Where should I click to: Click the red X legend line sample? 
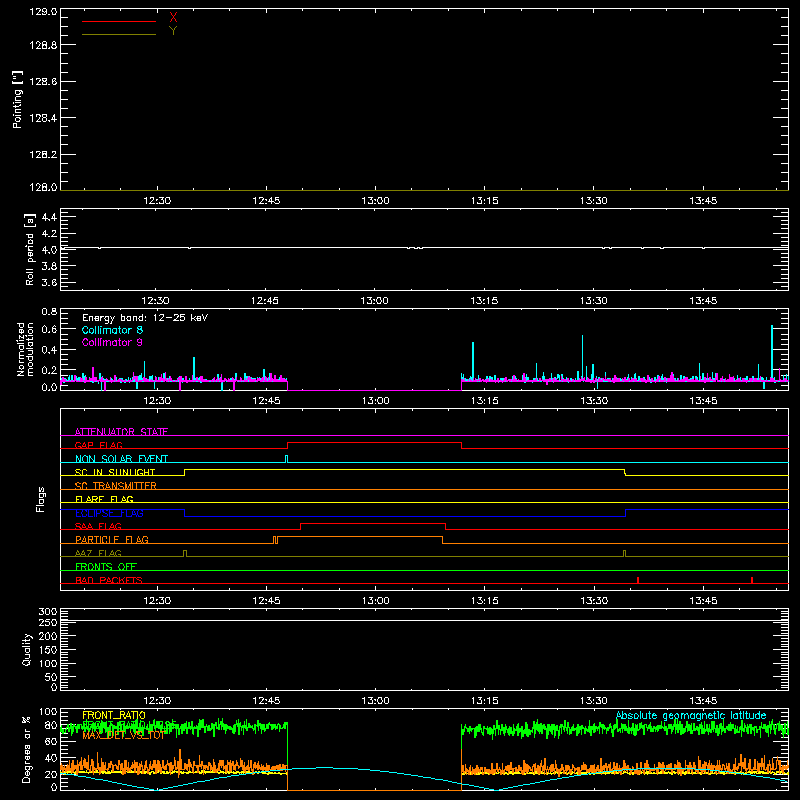(x=119, y=21)
